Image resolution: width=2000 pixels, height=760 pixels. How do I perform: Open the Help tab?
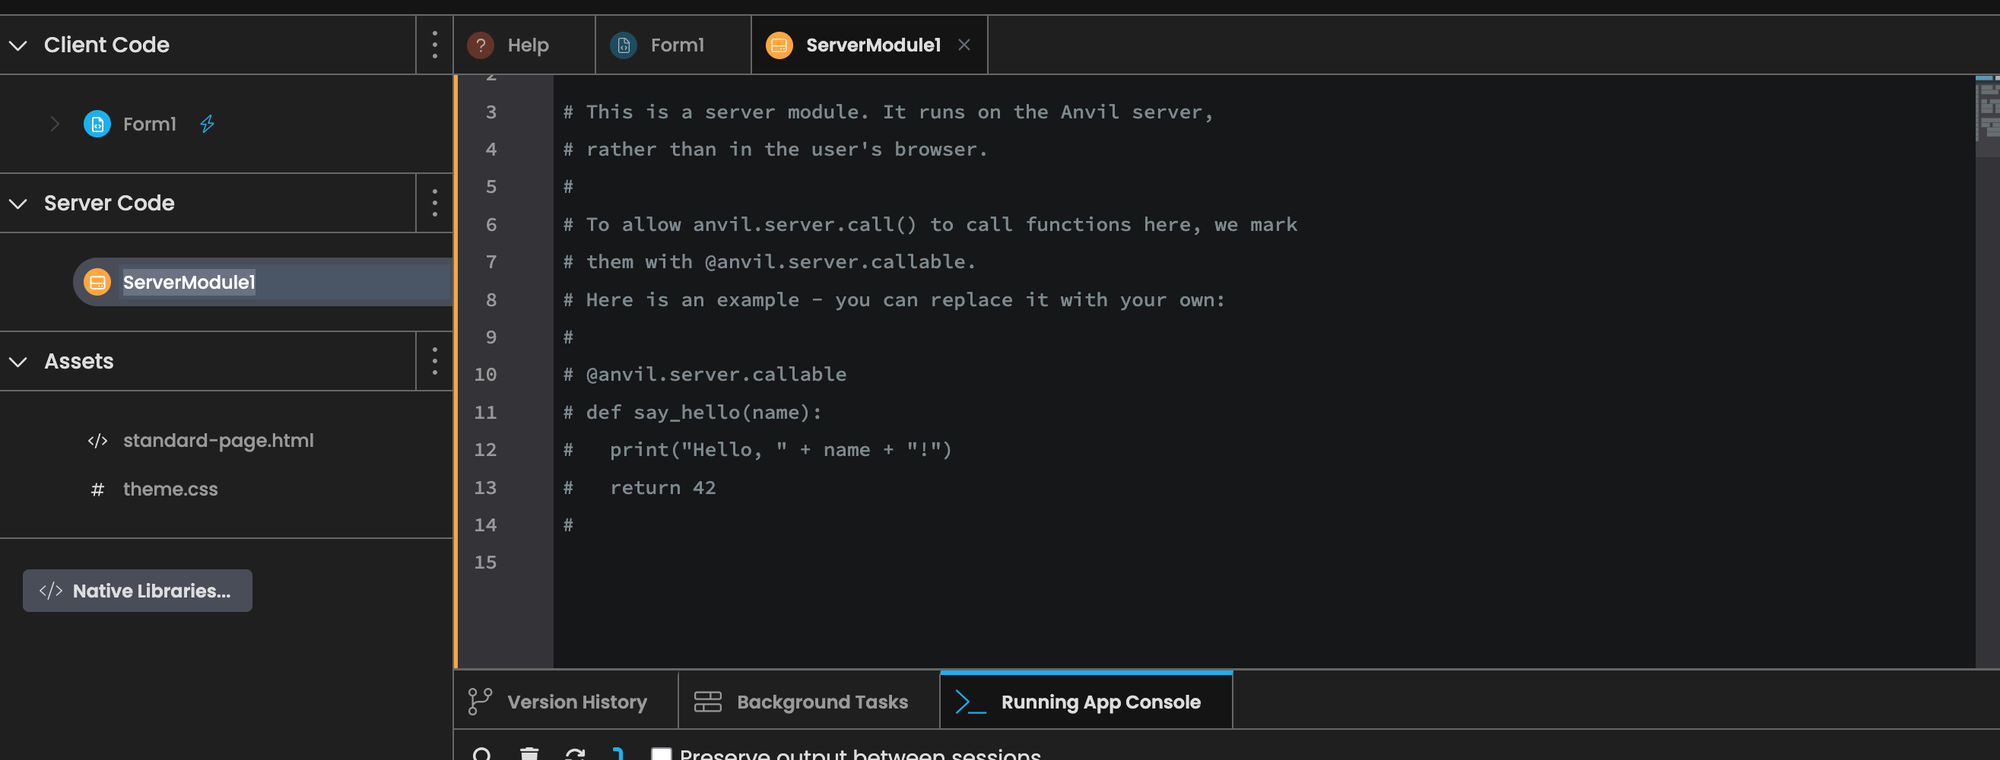coord(512,45)
